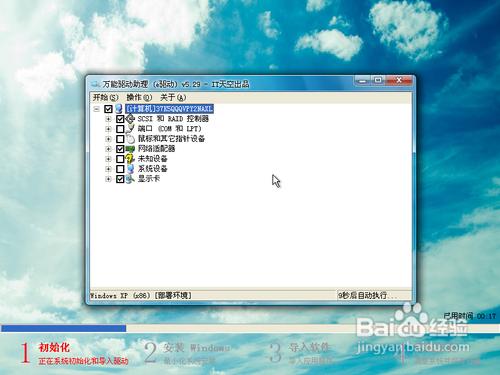Screen dimensions: 500x375
Task: Click the 导入软件 step three label
Action: pyautogui.click(x=309, y=348)
